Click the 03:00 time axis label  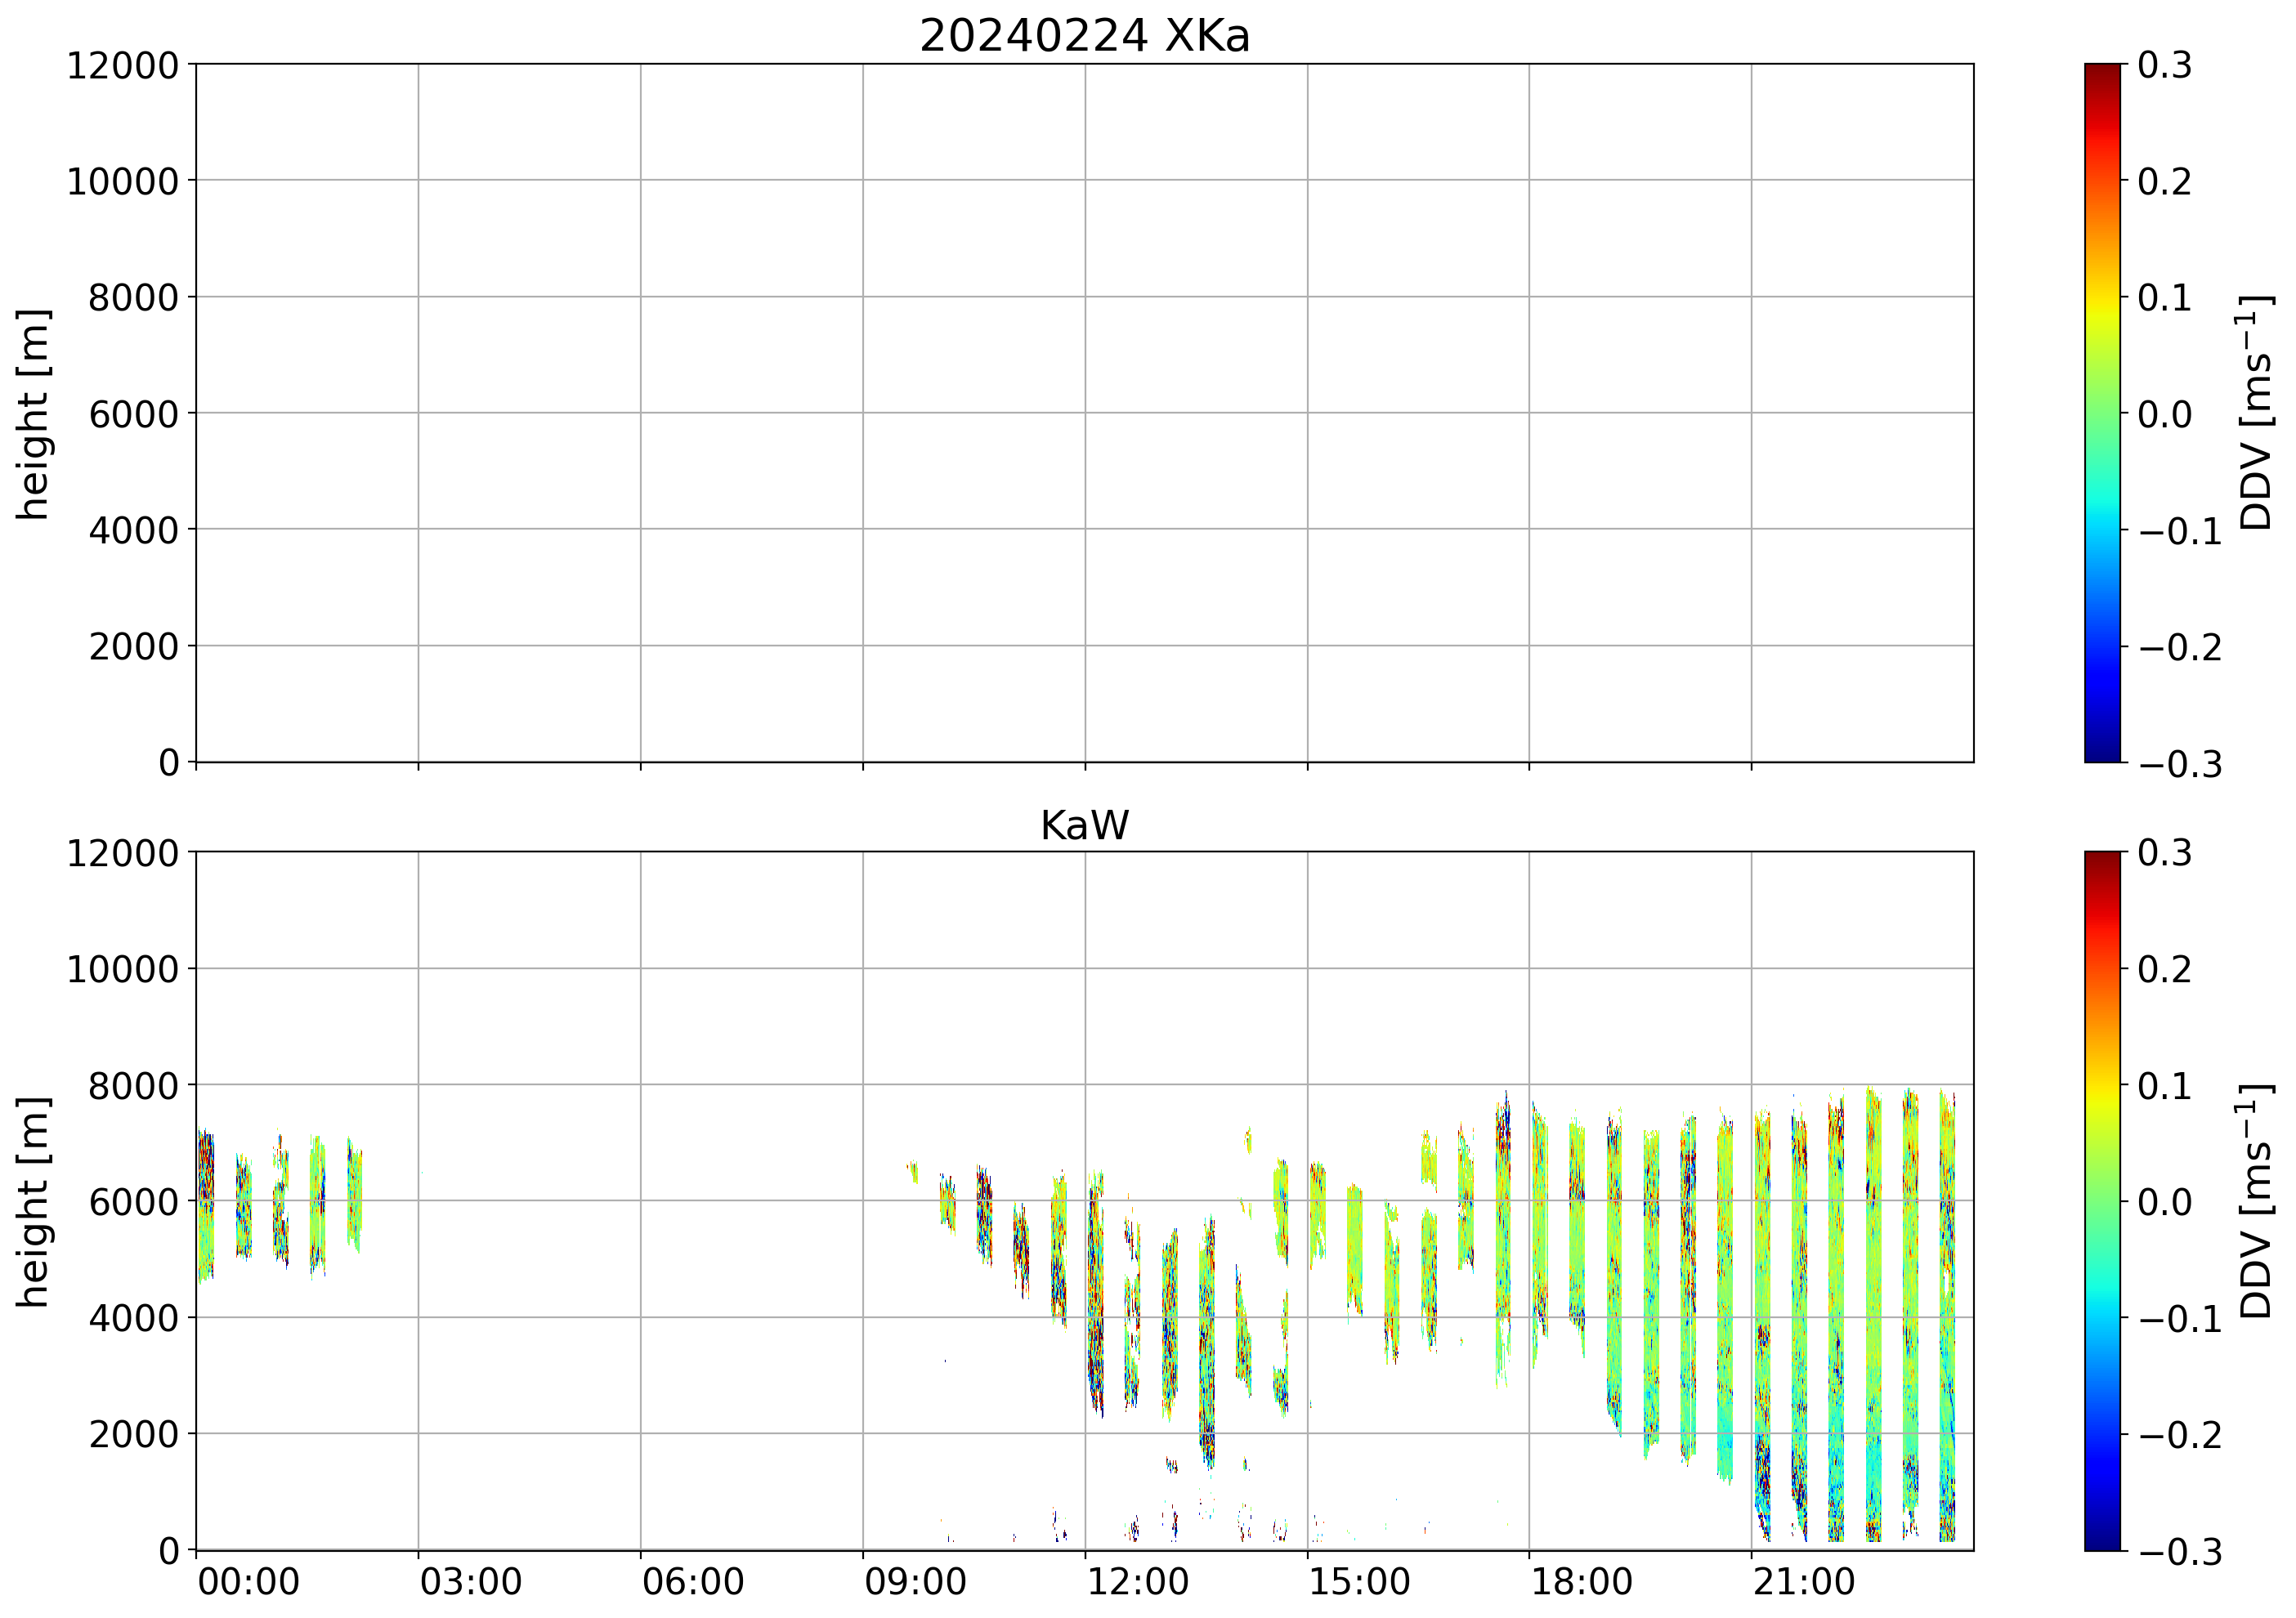click(x=470, y=1583)
